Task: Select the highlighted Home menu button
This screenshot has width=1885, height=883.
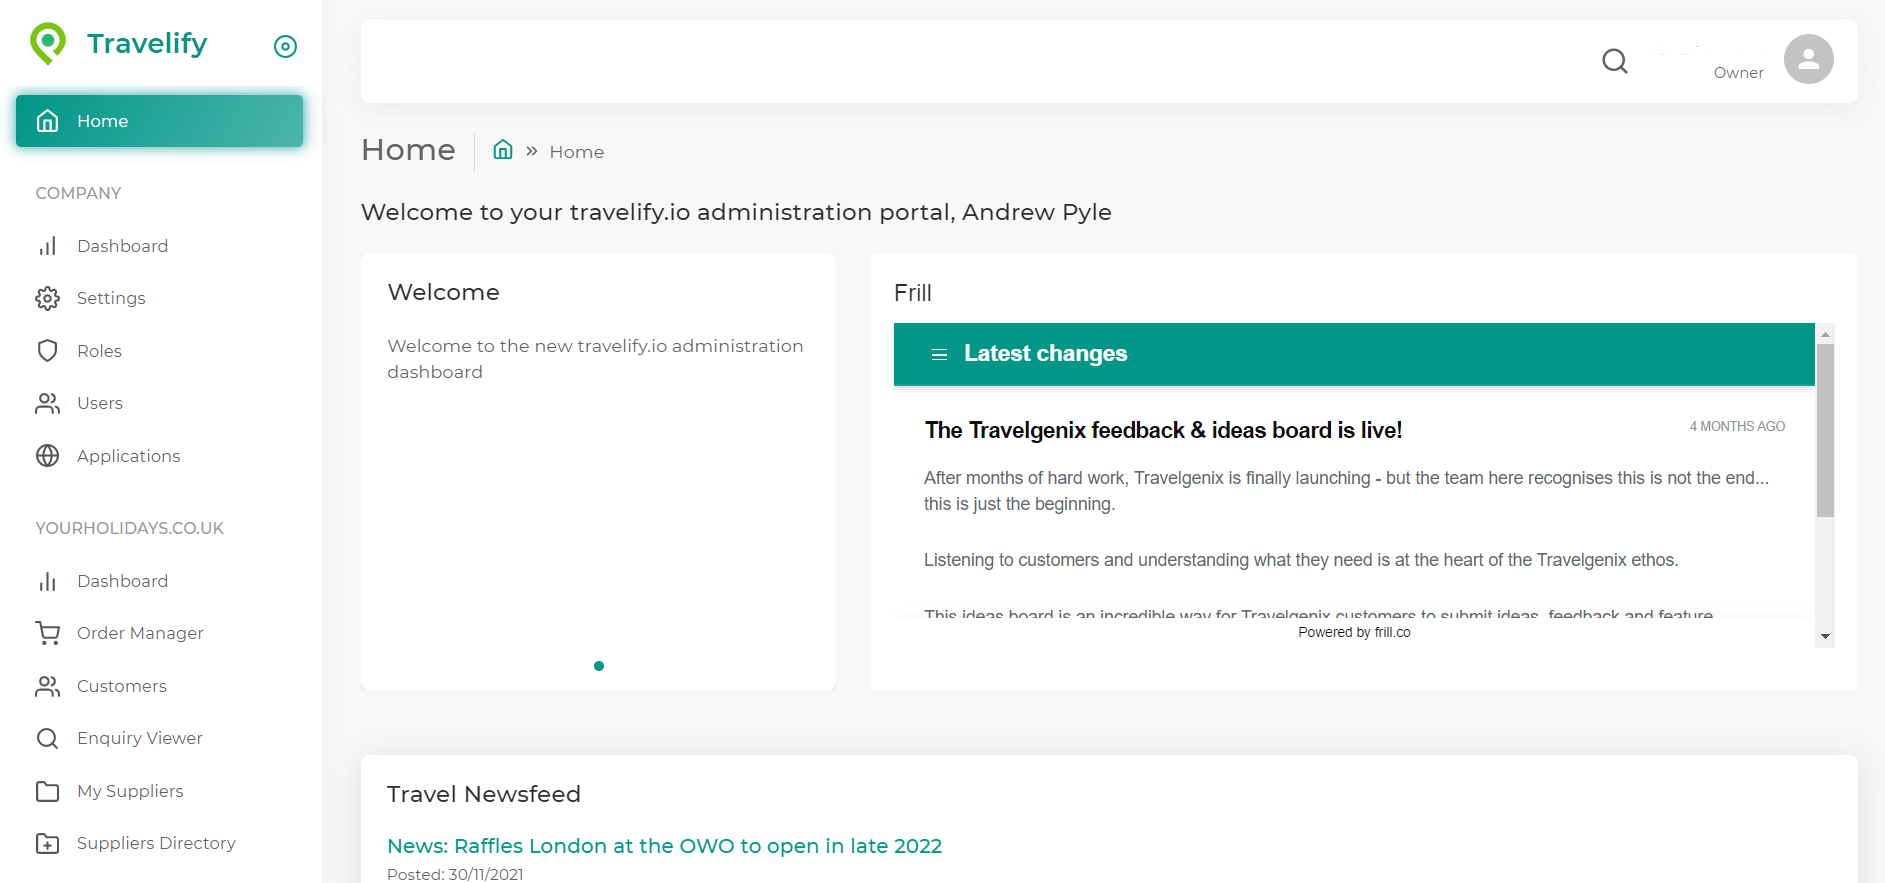Action: tap(159, 121)
